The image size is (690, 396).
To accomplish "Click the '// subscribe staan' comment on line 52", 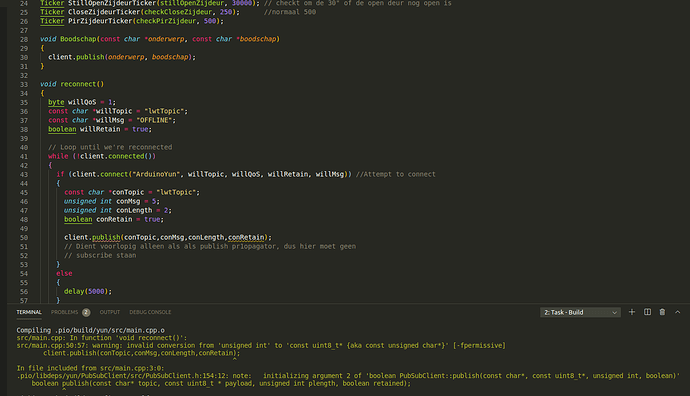I will 100,255.
